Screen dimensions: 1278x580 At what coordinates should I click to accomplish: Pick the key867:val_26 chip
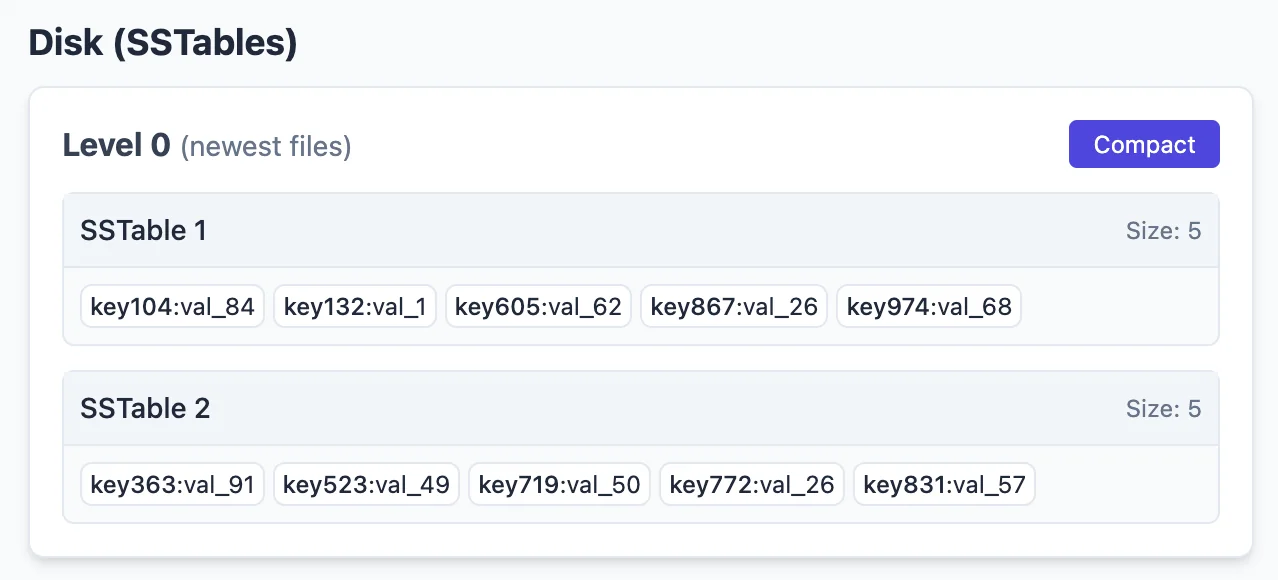click(x=734, y=306)
